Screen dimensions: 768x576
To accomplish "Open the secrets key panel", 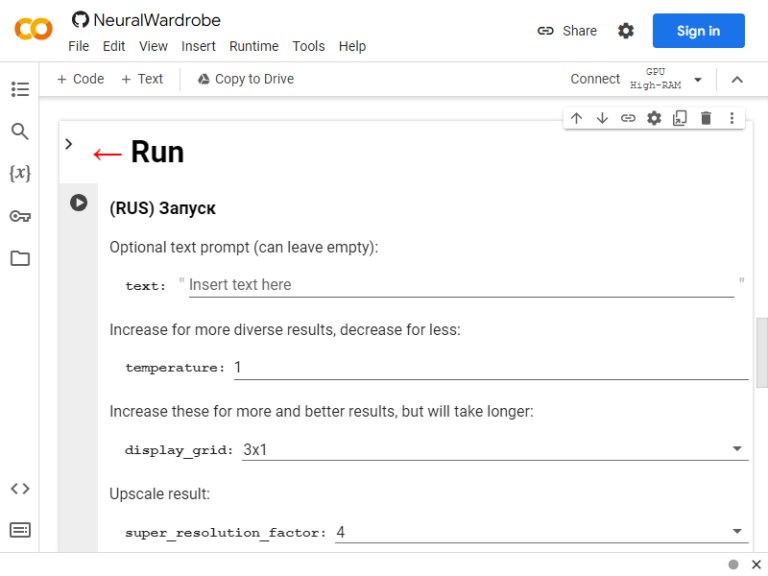I will coord(20,216).
